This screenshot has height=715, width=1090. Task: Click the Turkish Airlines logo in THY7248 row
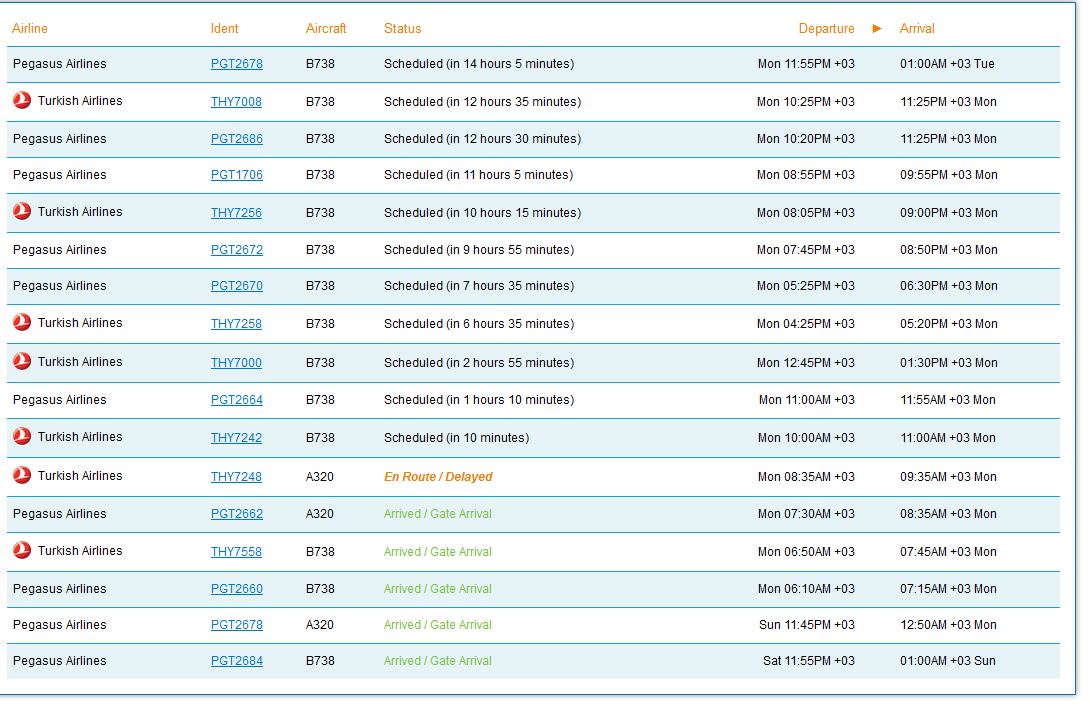[x=22, y=476]
